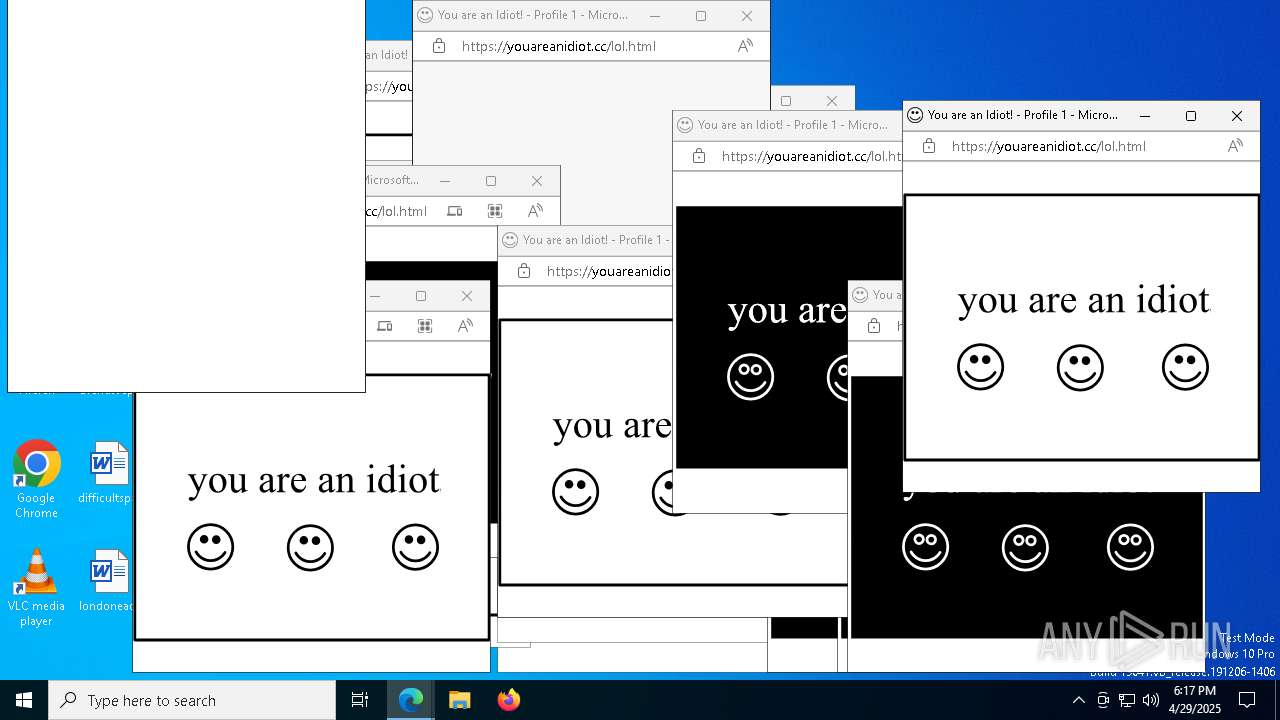Image resolution: width=1280 pixels, height=720 pixels.
Task: Open the Action Center notifications icon
Action: tap(1247, 700)
